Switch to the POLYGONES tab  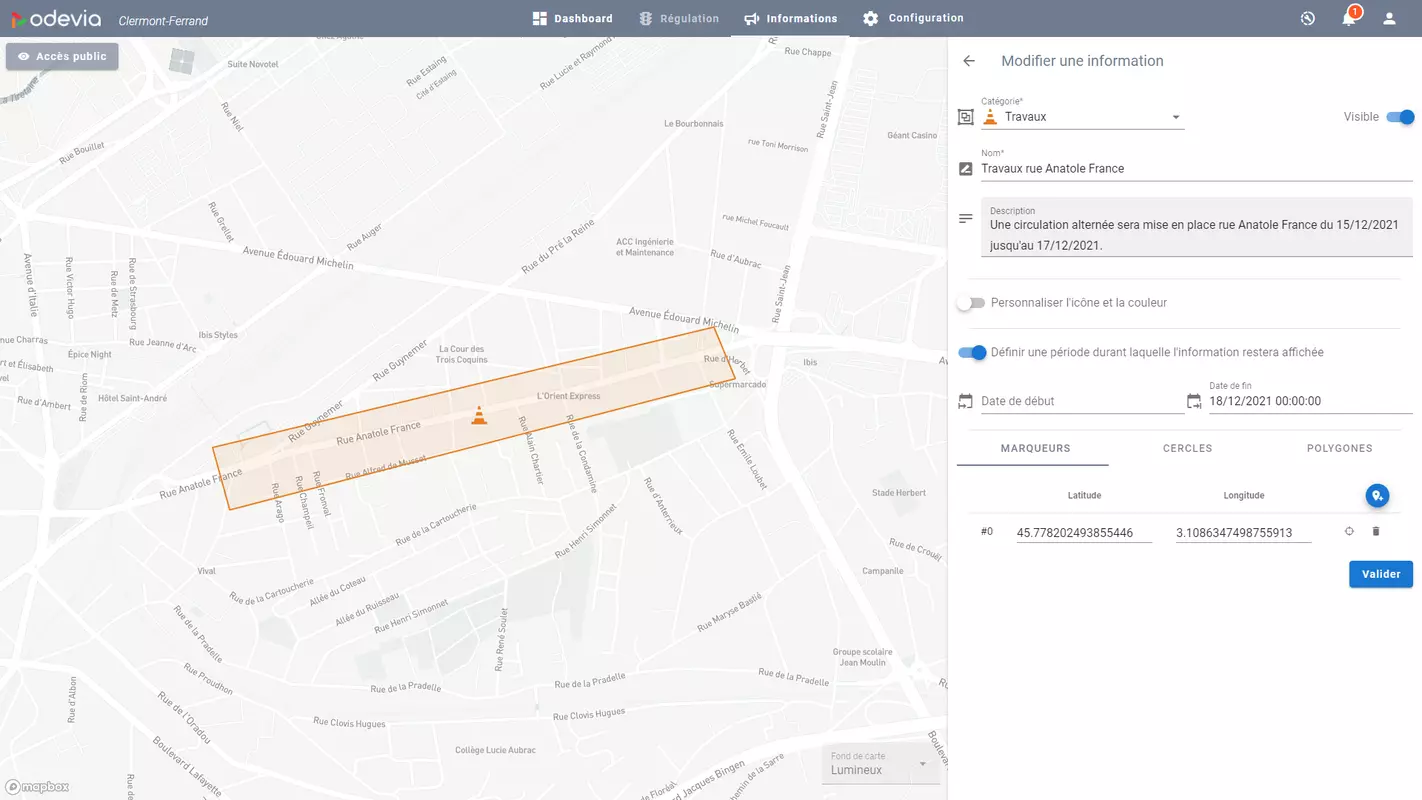[x=1339, y=449]
